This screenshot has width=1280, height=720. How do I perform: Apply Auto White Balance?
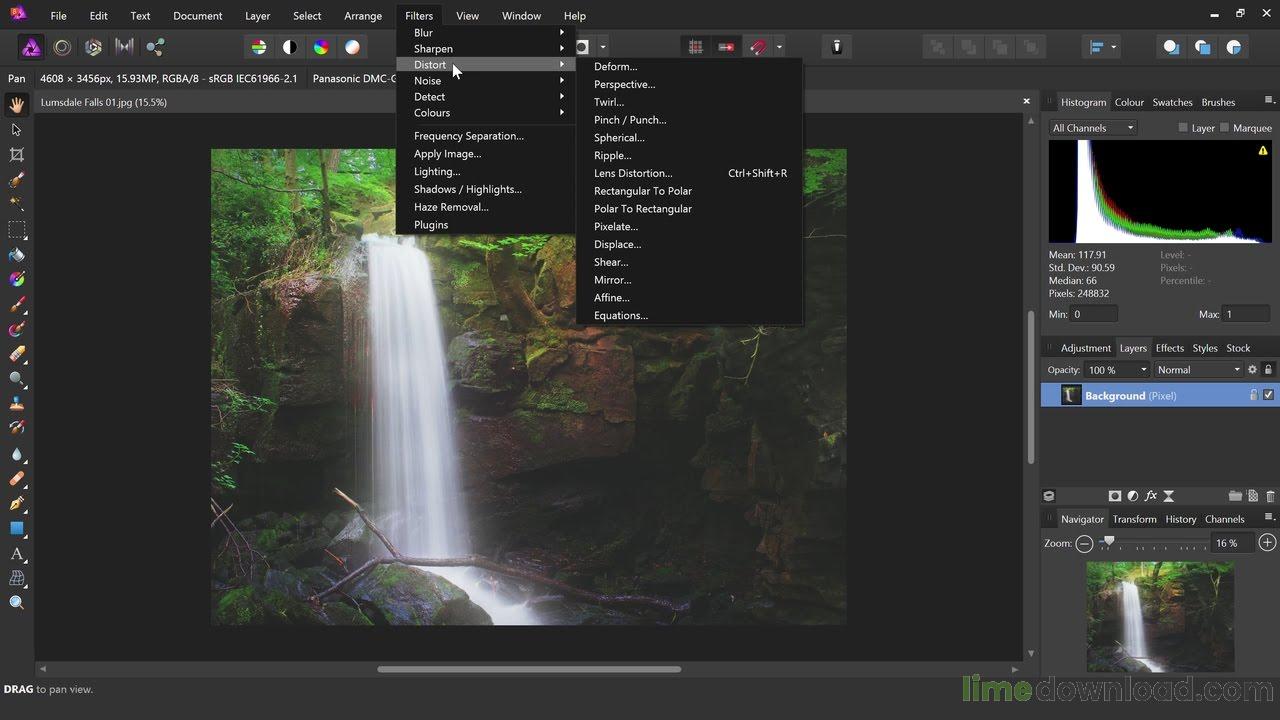(352, 46)
